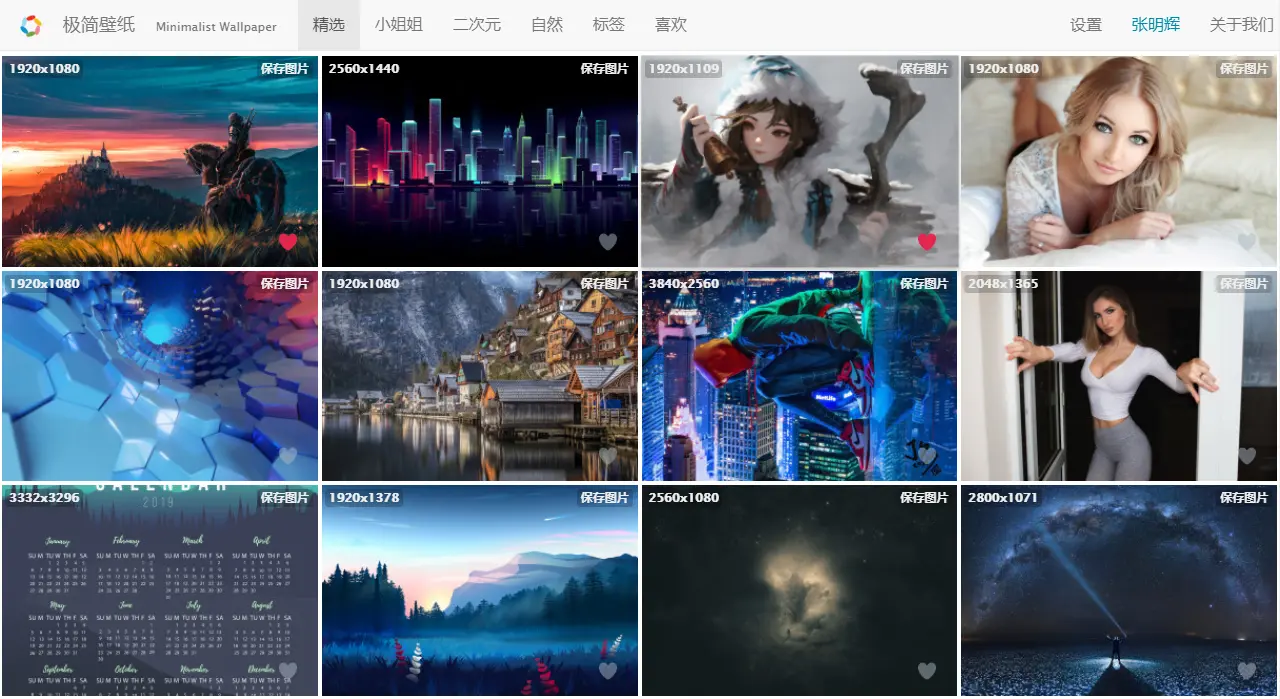Viewport: 1280px width, 699px height.
Task: Switch to the 小姐姐 tab
Action: (x=399, y=25)
